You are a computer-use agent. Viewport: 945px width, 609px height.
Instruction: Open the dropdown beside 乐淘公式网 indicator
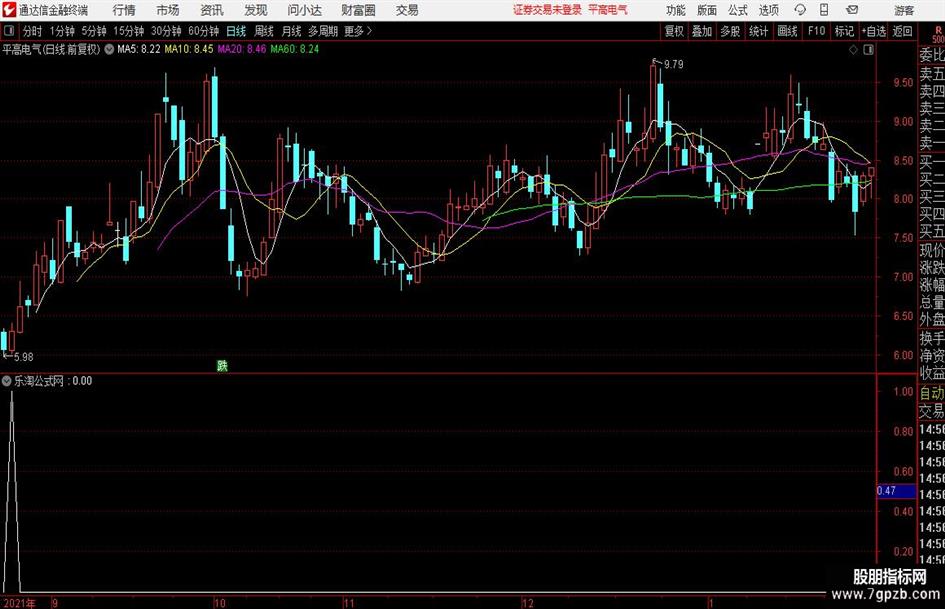pos(7,381)
